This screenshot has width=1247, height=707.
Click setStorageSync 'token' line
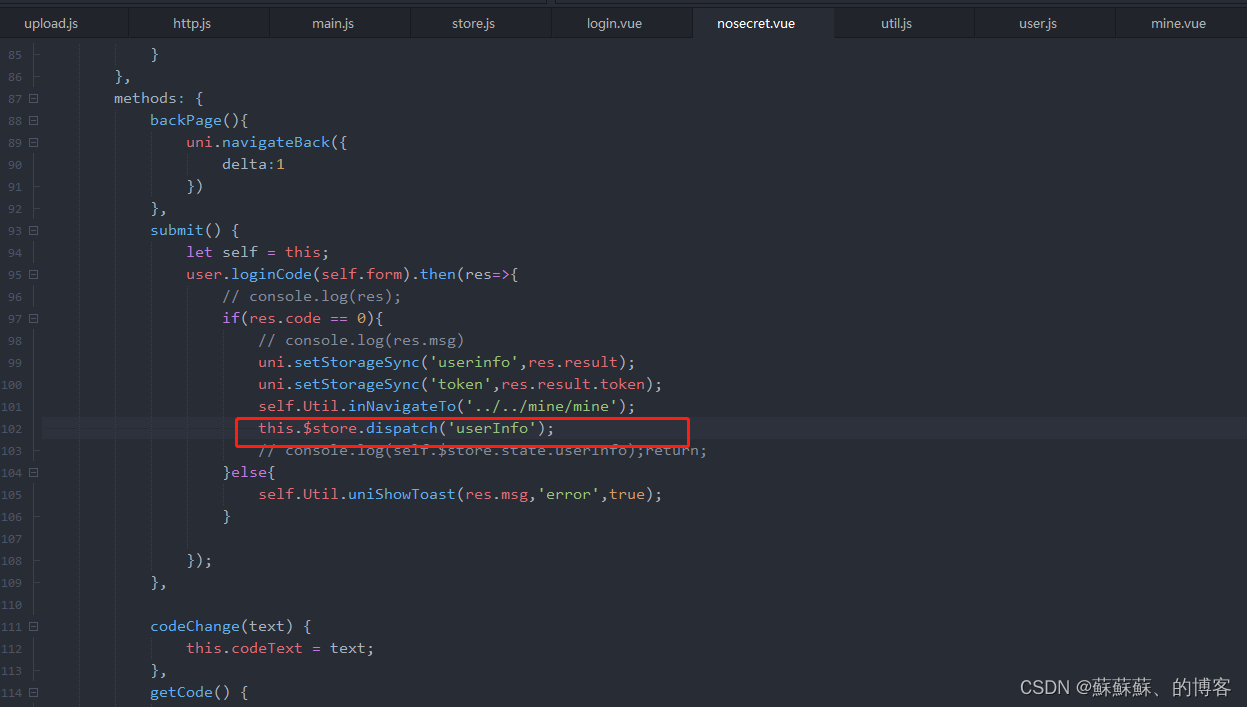[460, 384]
